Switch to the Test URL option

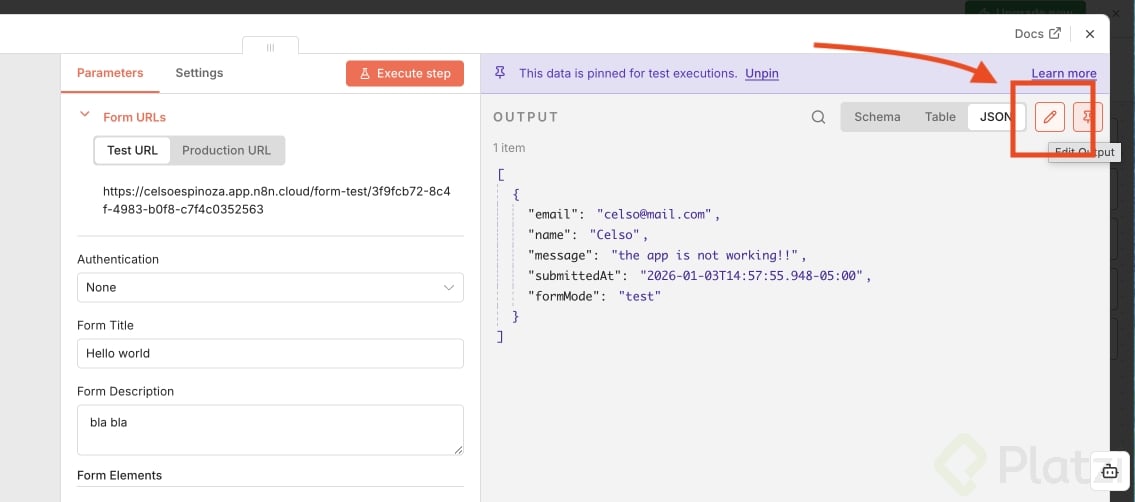pos(132,150)
